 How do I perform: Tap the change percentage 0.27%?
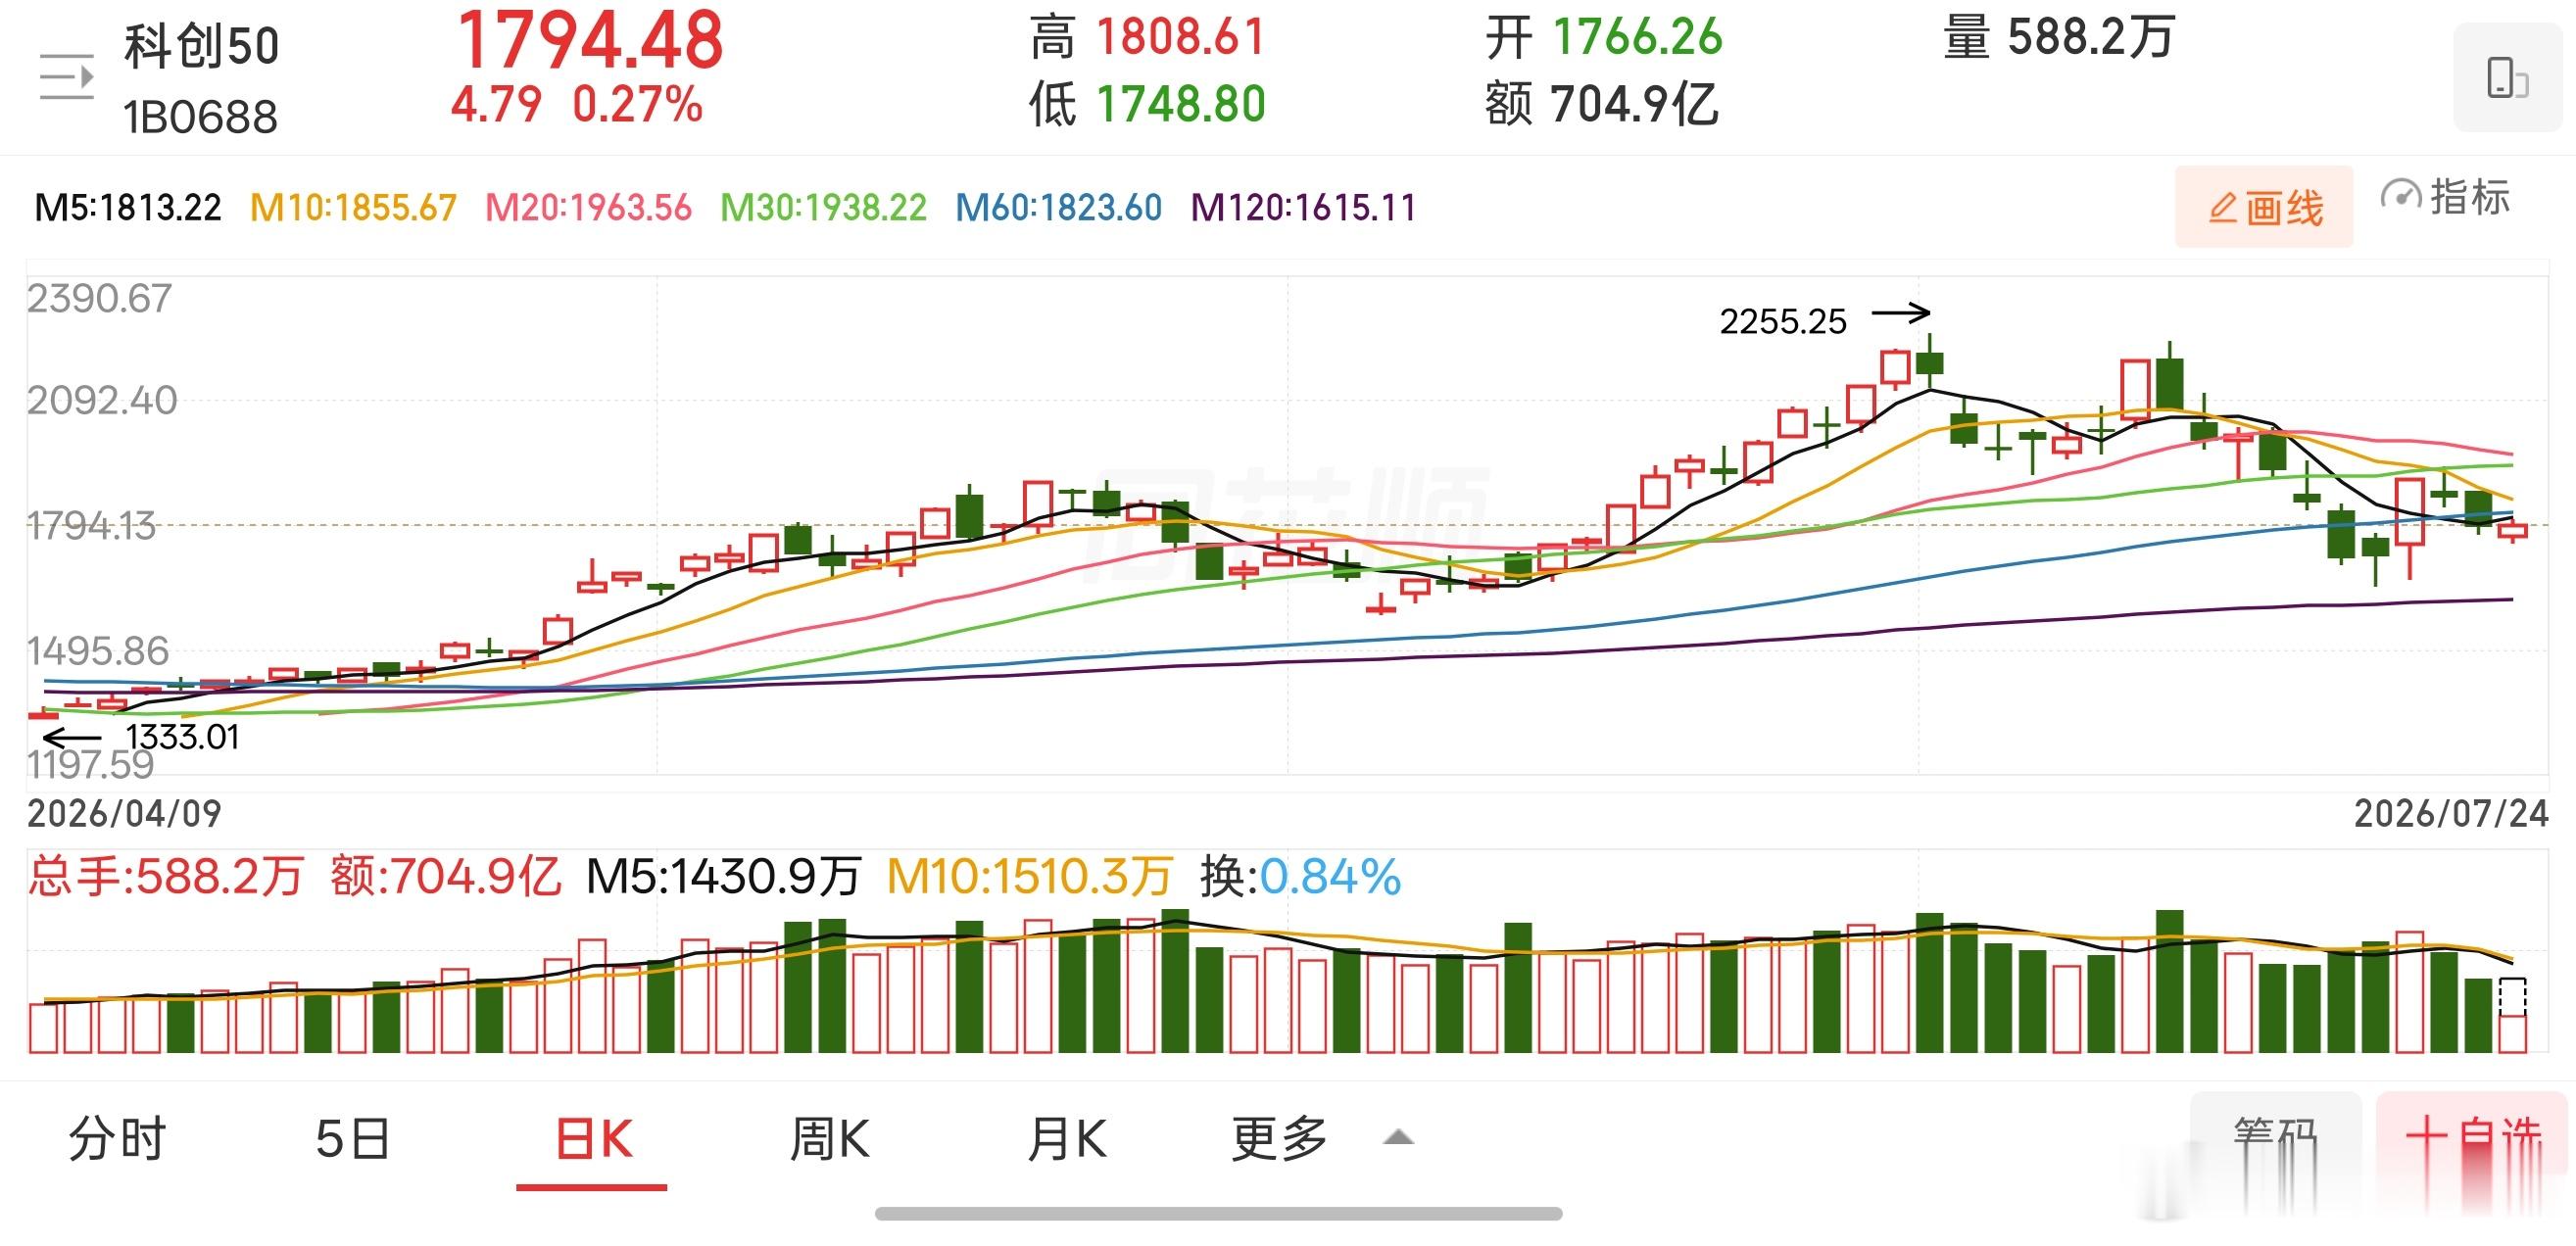[637, 104]
